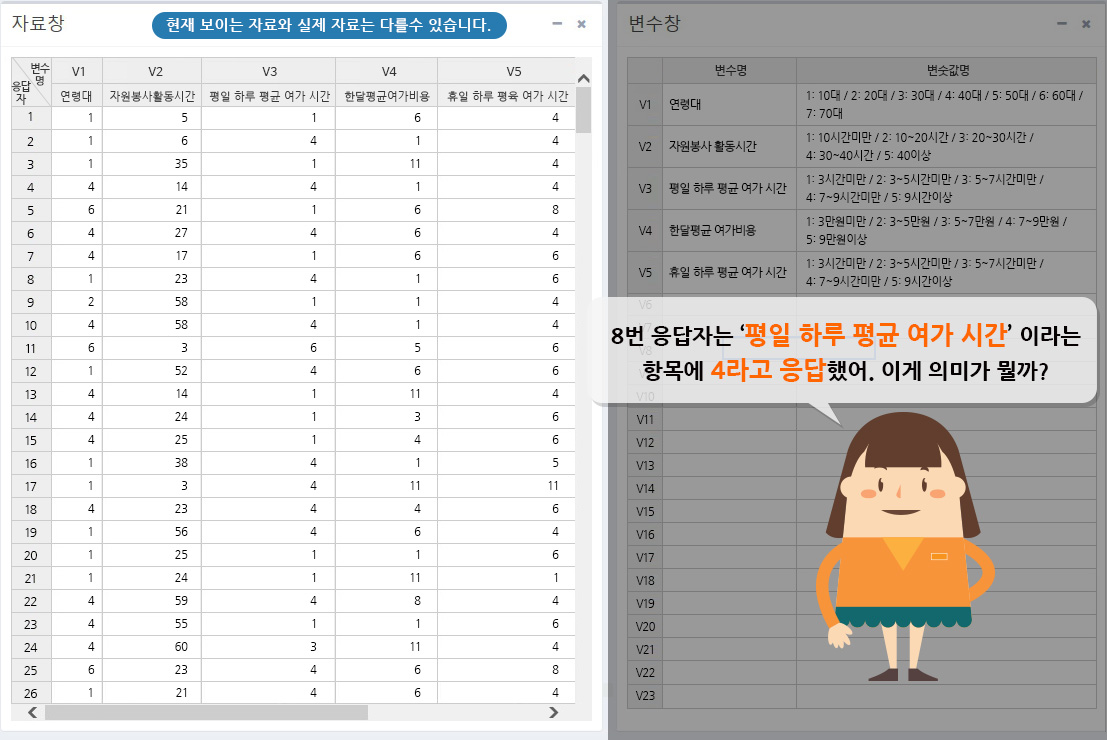Image resolution: width=1107 pixels, height=740 pixels.
Task: Click the V3 value for respondent 8
Action: coord(269,279)
